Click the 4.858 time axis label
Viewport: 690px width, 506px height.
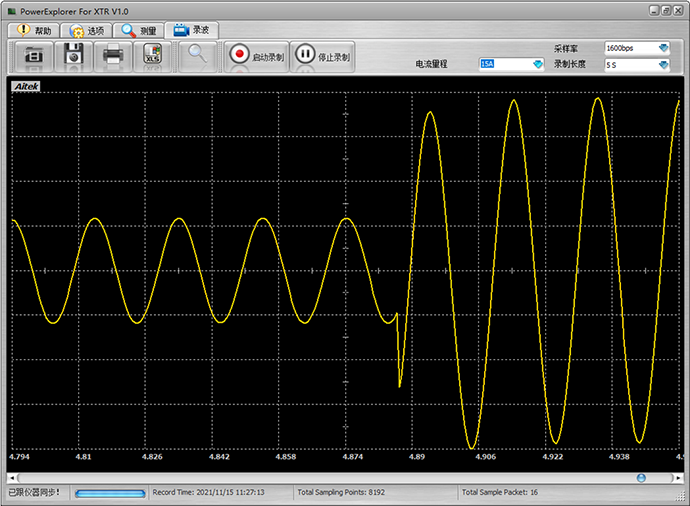[x=286, y=457]
